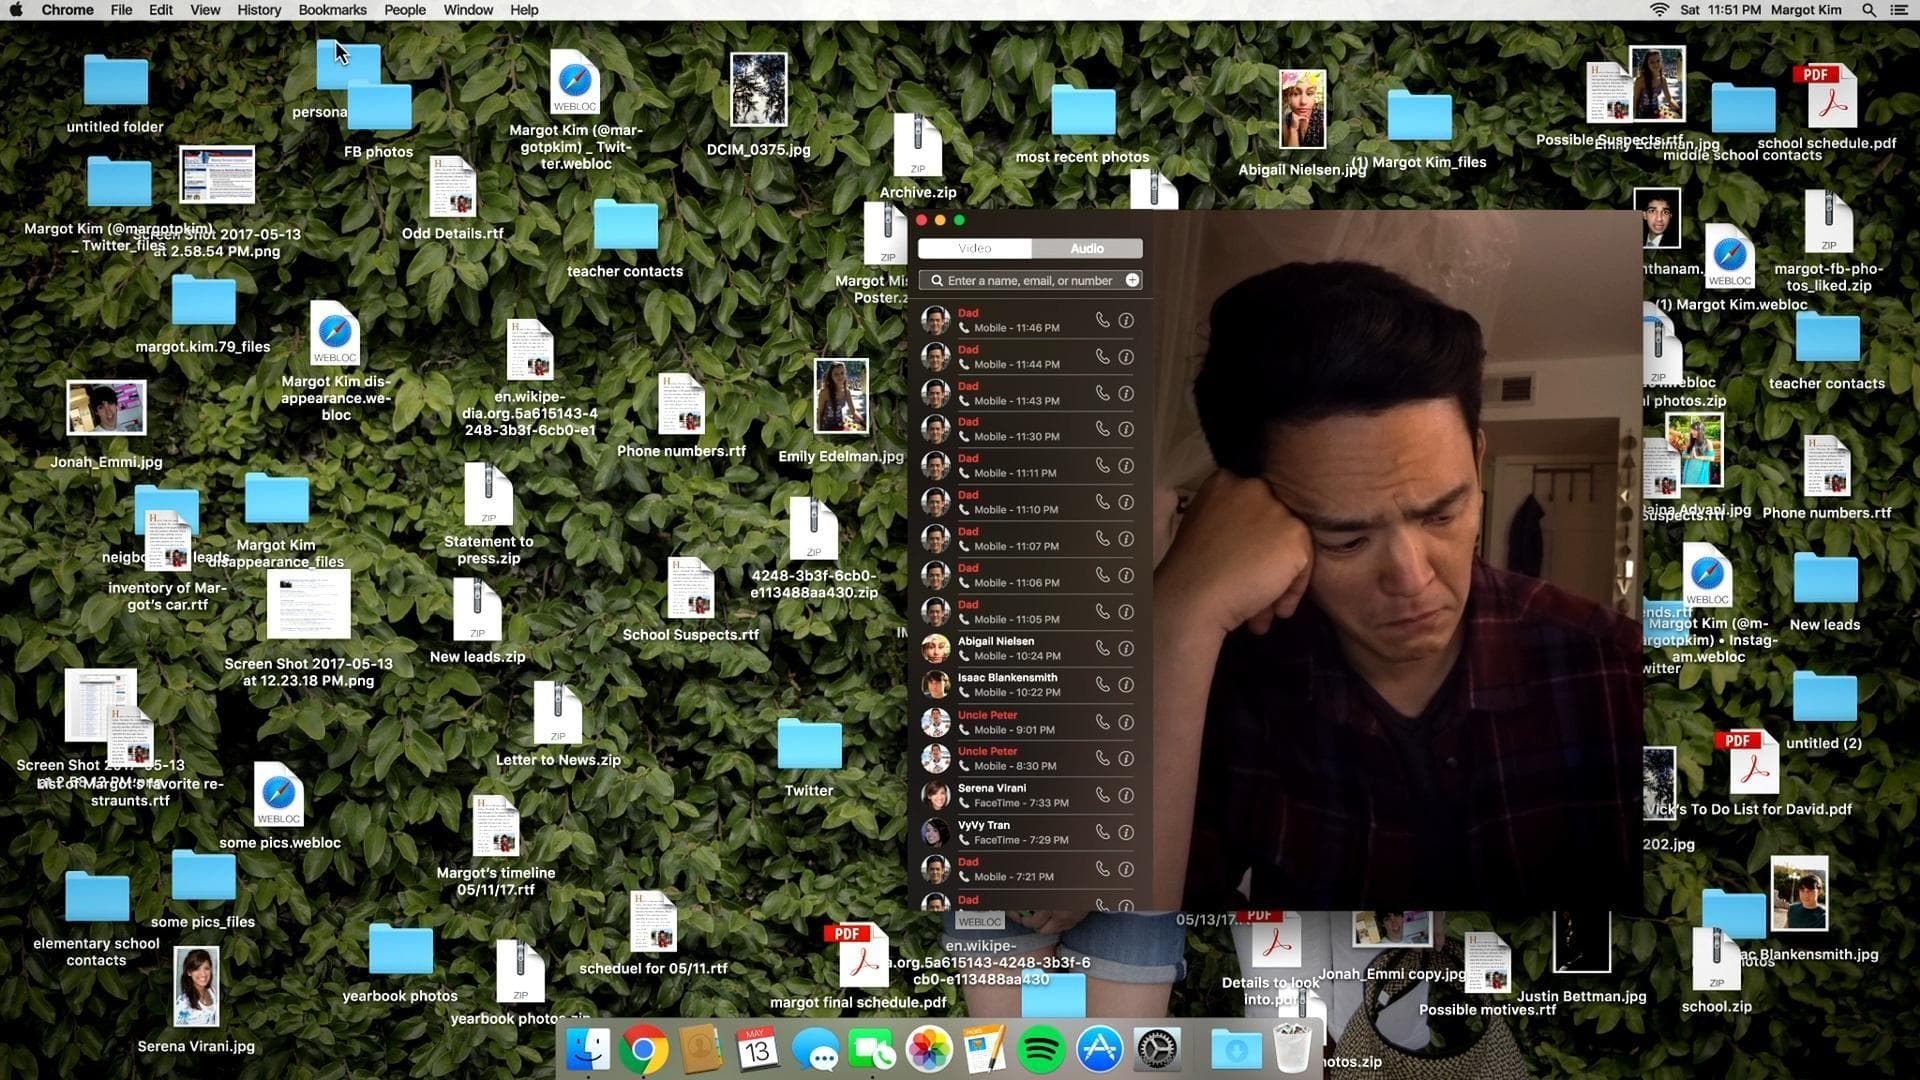Open the Downloads folder in the dock
1920x1080 pixels.
(x=1236, y=1049)
